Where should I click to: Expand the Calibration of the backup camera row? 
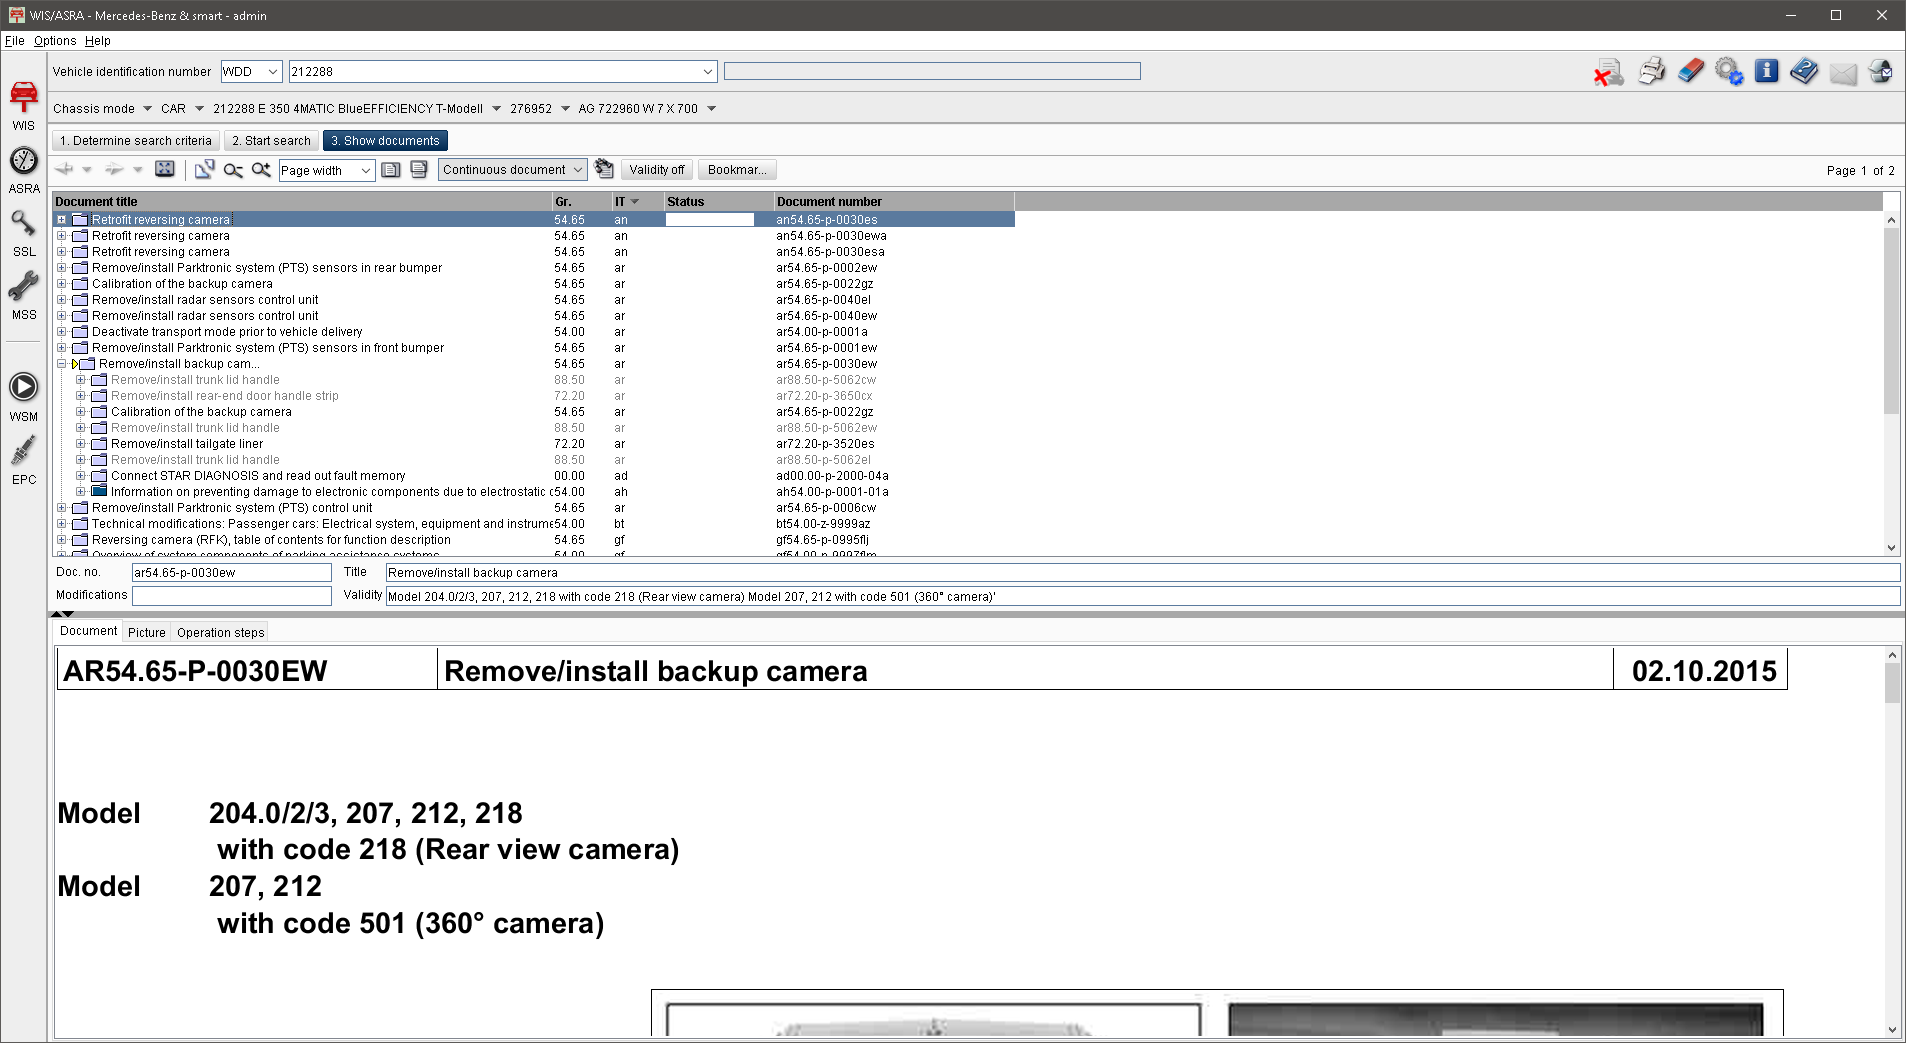(x=62, y=284)
